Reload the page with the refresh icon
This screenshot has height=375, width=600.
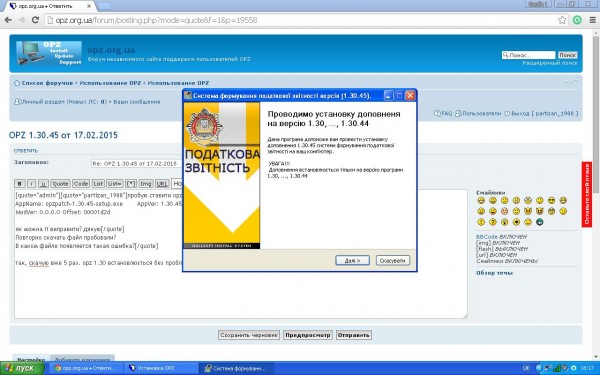point(35,20)
